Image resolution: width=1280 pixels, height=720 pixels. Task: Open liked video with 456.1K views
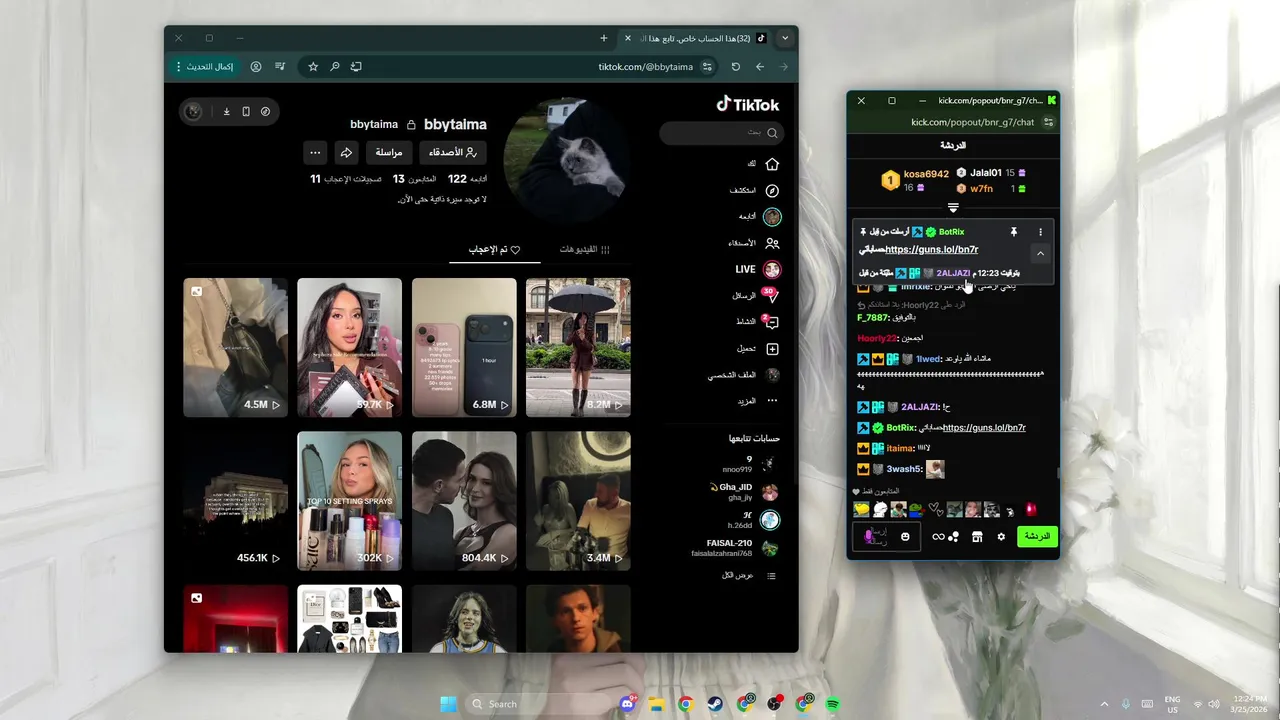pyautogui.click(x=235, y=501)
